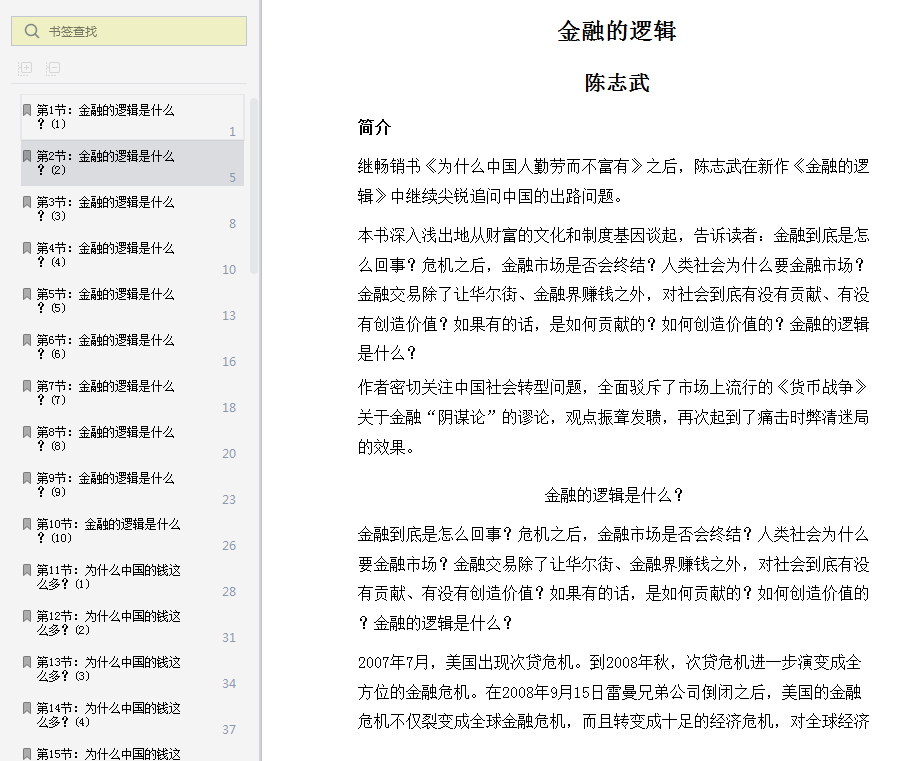The image size is (908, 761).
Task: Open bookmark 第9节: 金融的逻辑是什么 (9)
Action: tap(132, 485)
